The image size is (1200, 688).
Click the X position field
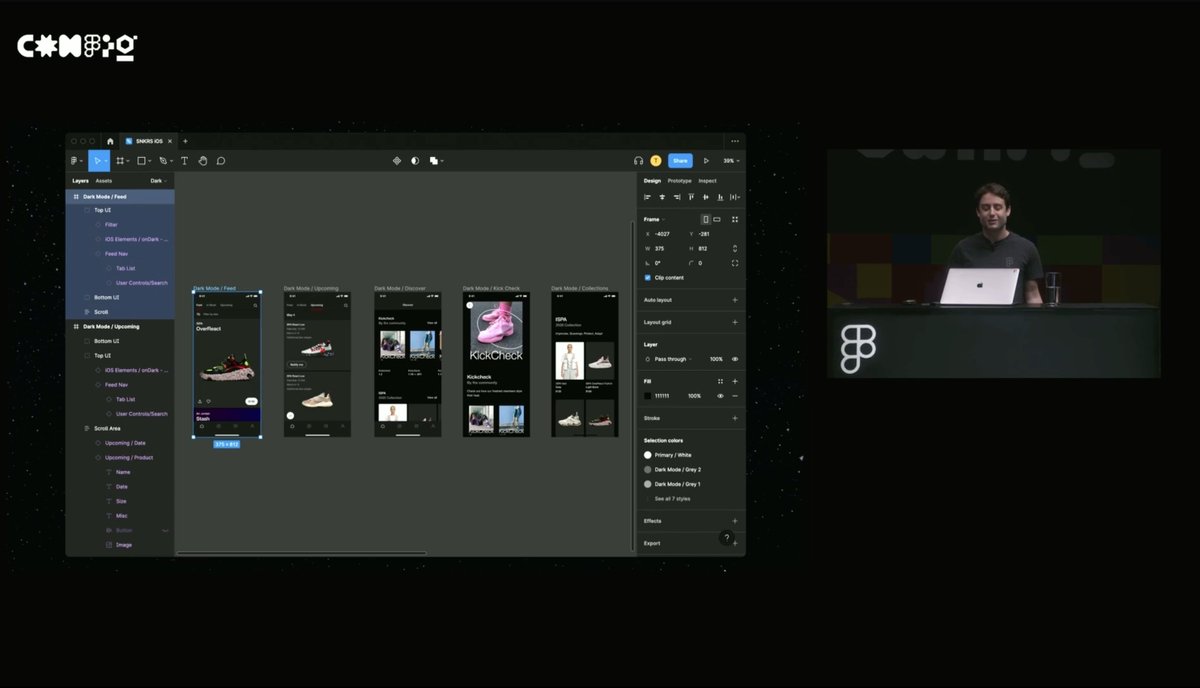click(663, 234)
